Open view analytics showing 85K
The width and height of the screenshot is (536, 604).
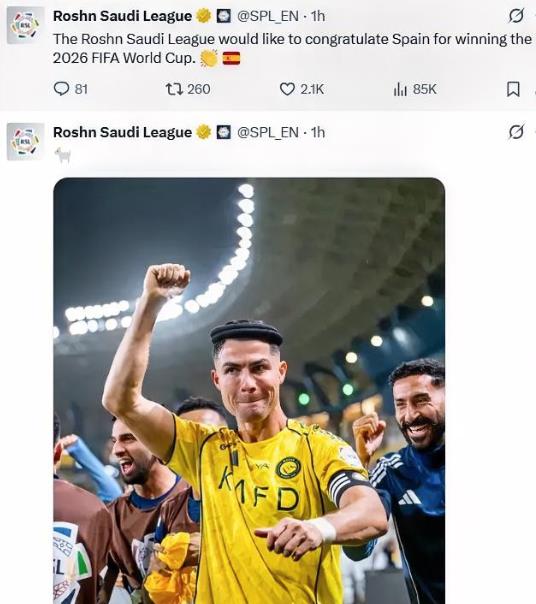pos(400,89)
